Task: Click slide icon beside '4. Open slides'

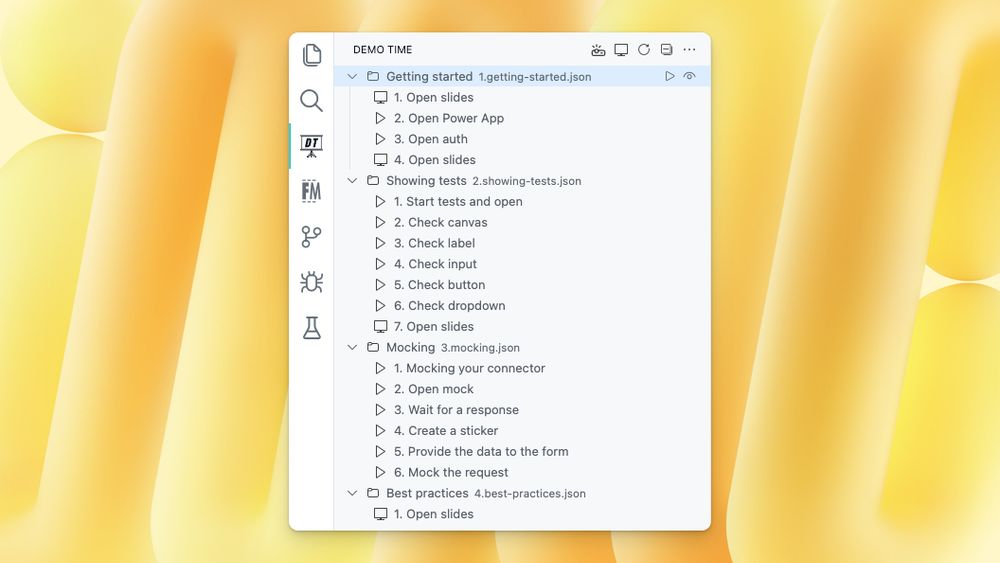Action: [x=381, y=160]
